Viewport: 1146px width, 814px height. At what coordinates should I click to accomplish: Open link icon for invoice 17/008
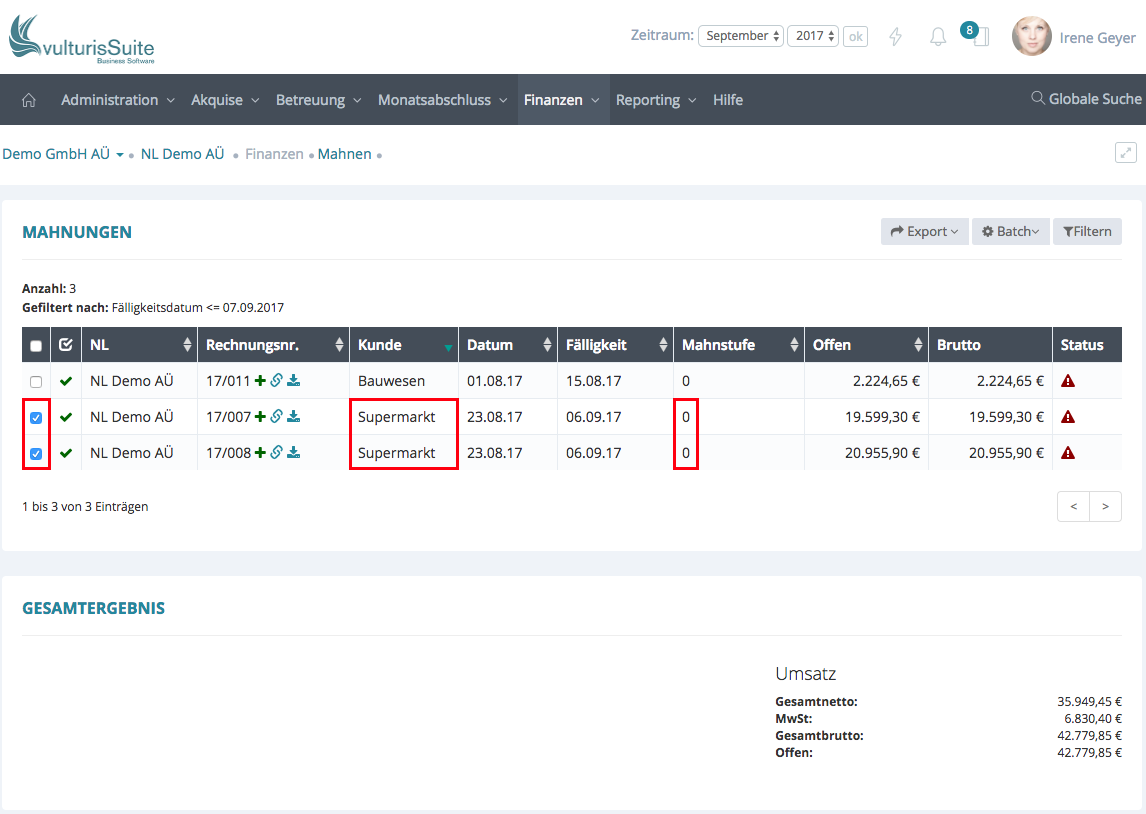277,453
